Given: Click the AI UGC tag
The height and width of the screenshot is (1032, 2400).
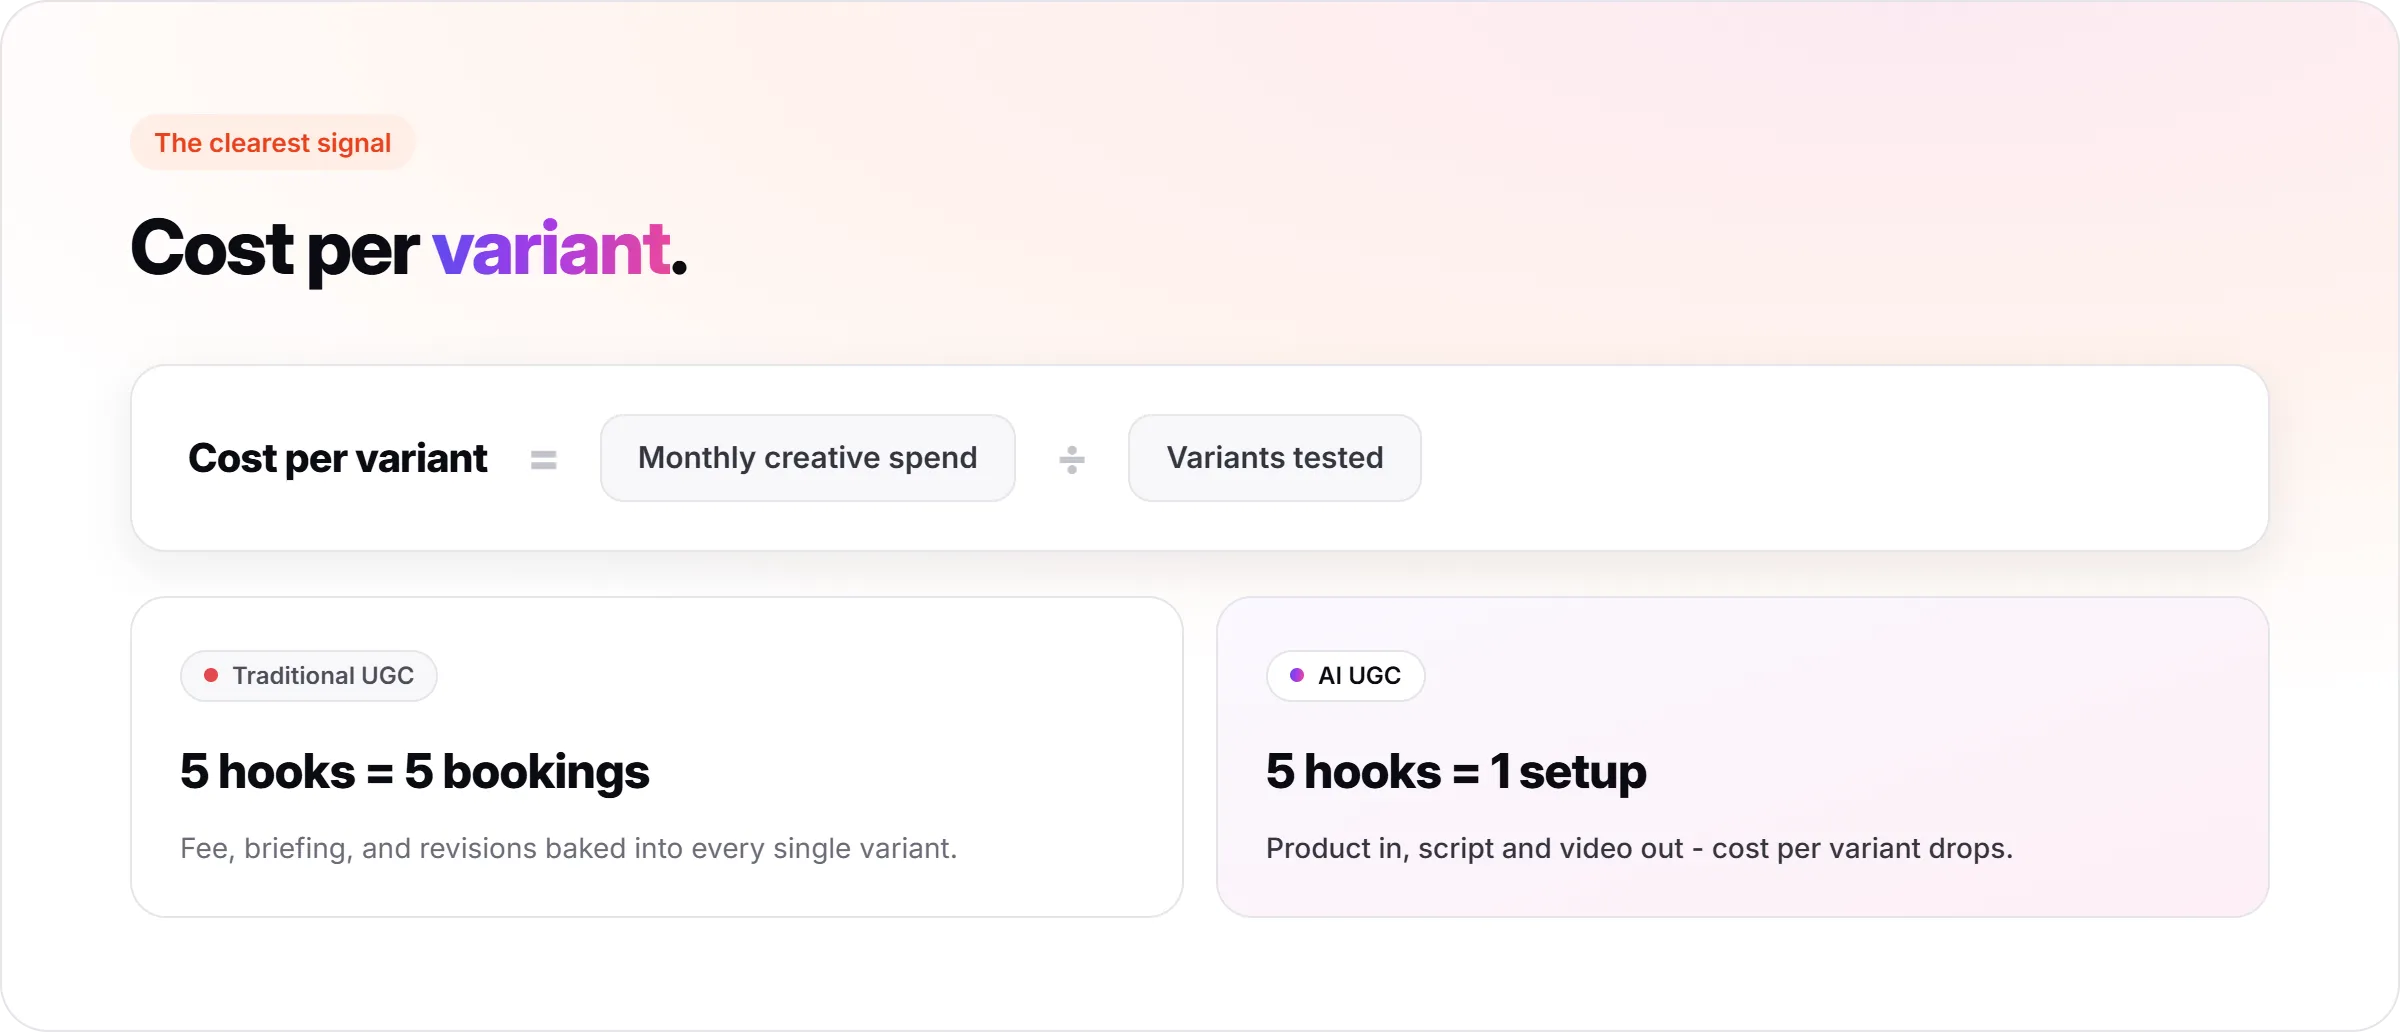Looking at the screenshot, I should pos(1345,676).
